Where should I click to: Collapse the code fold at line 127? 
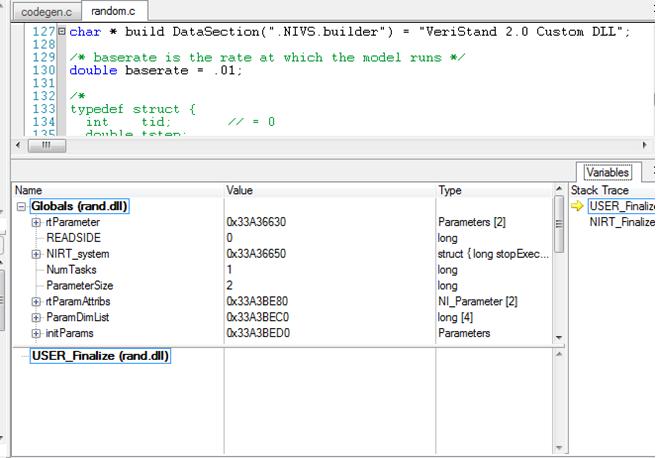coord(62,31)
